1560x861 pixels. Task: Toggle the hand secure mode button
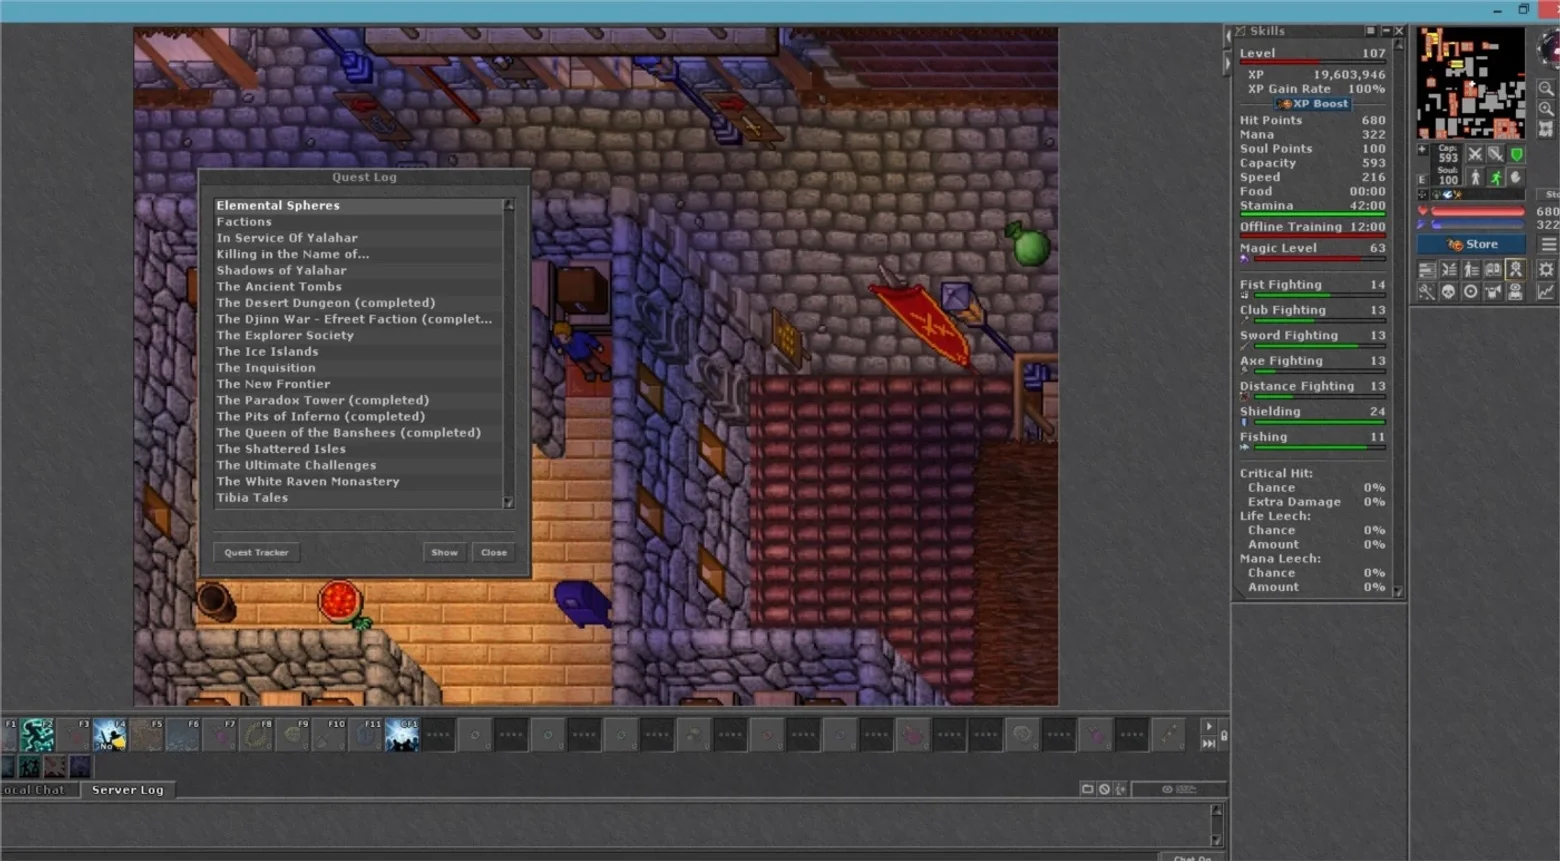pyautogui.click(x=1517, y=178)
